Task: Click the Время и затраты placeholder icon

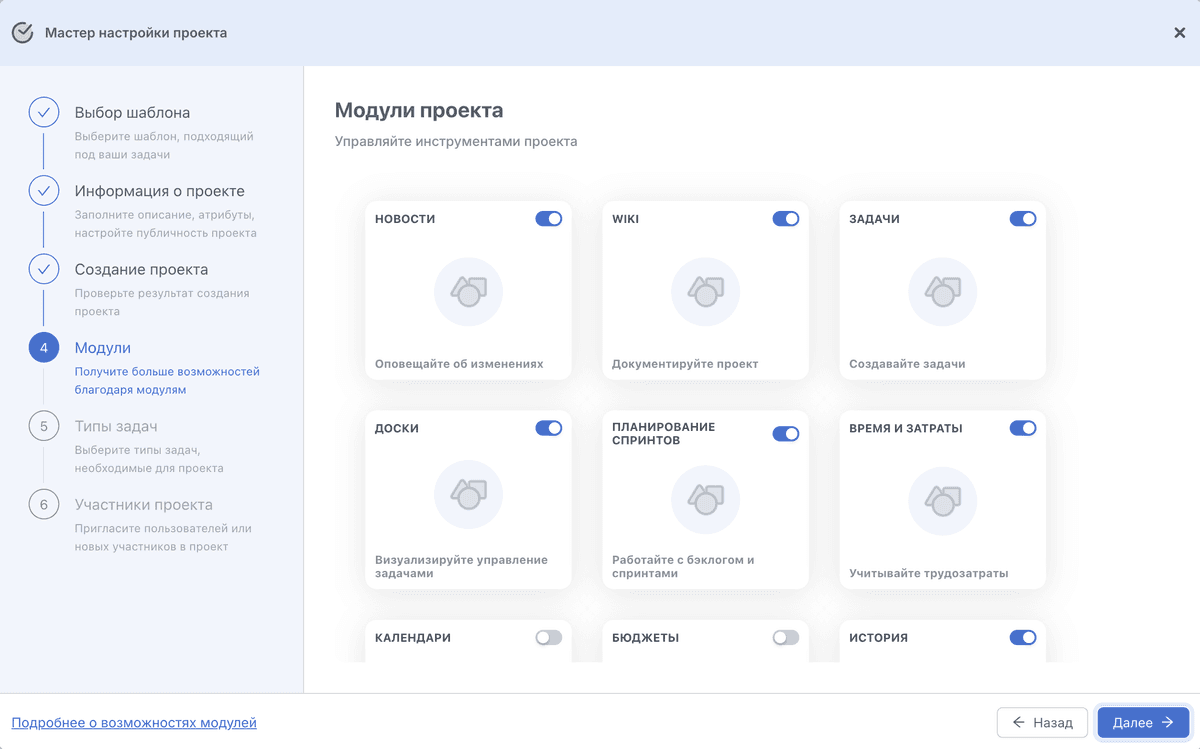Action: click(x=942, y=501)
